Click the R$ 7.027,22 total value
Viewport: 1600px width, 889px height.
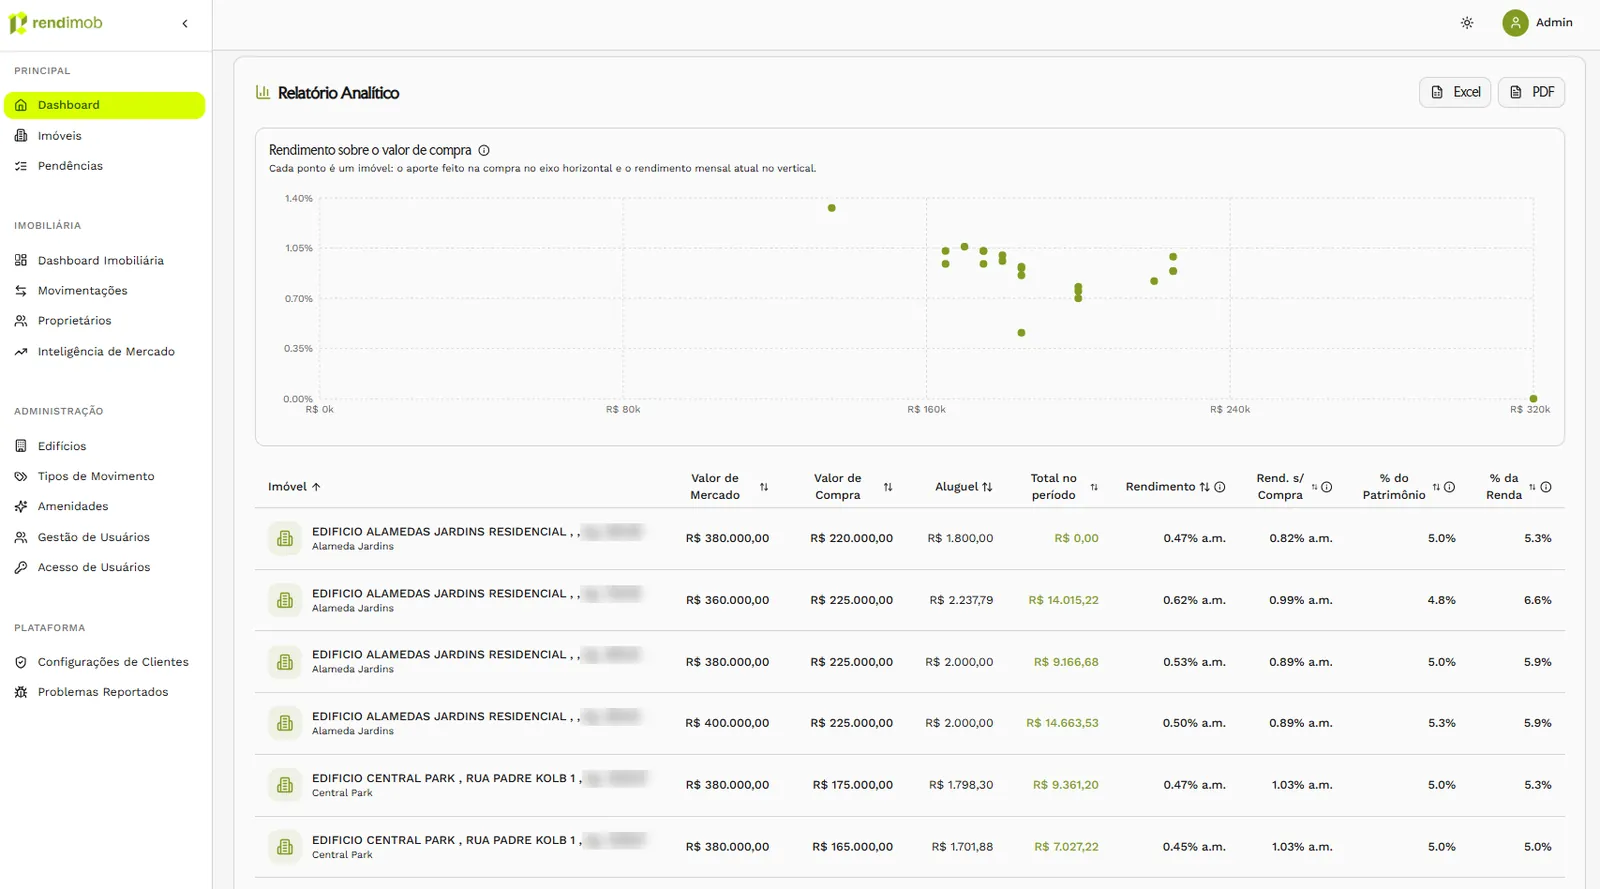[x=1066, y=847]
